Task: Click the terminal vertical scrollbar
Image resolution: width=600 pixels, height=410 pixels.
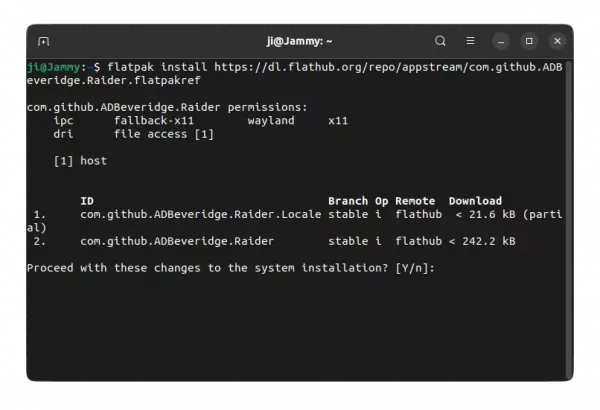Action: click(x=569, y=218)
